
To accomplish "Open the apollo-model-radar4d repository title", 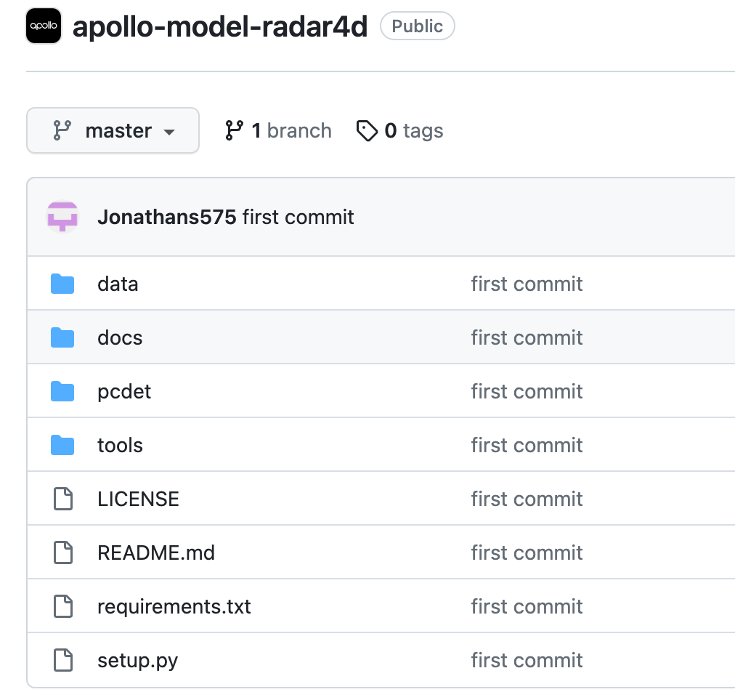I will [221, 26].
